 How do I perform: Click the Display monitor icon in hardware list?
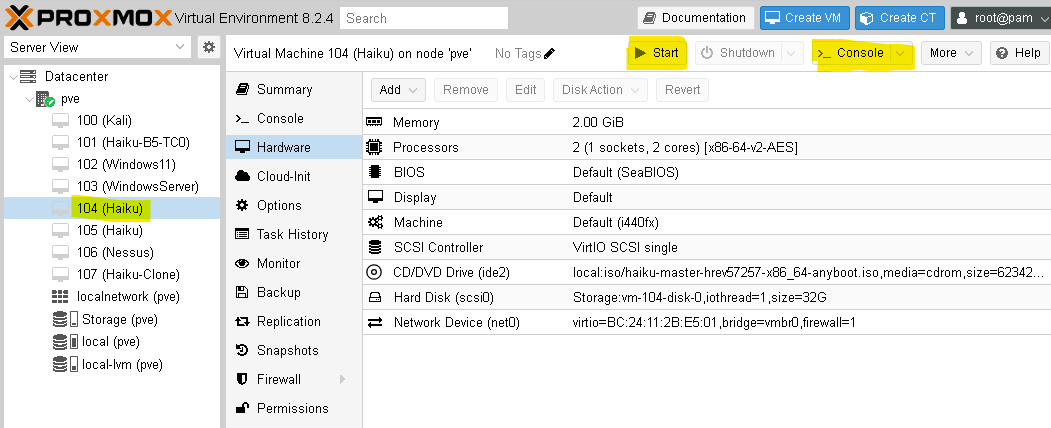tap(375, 197)
